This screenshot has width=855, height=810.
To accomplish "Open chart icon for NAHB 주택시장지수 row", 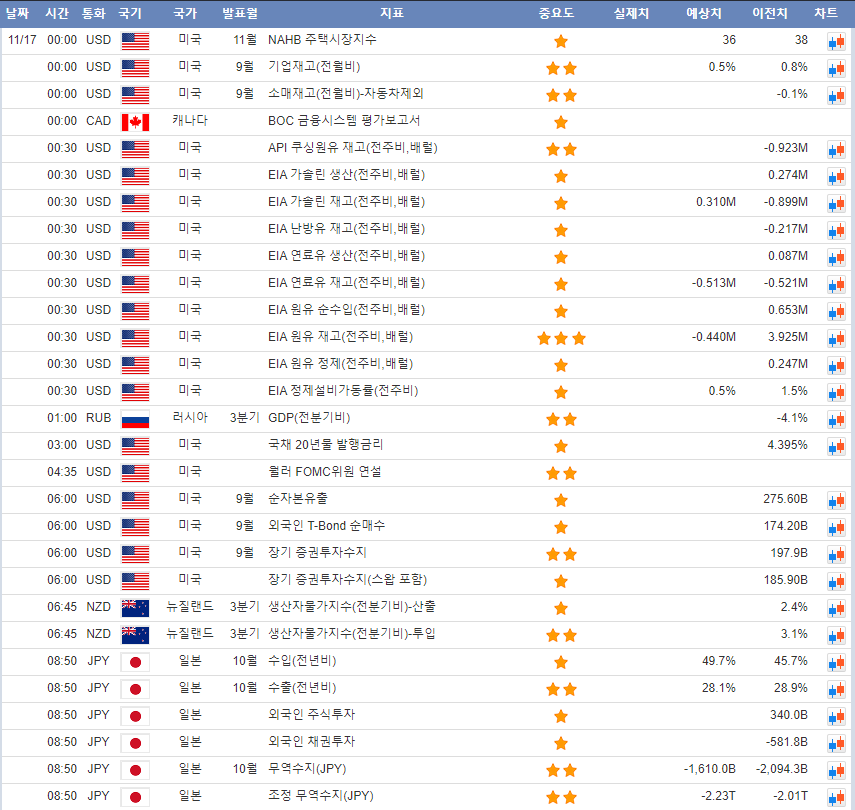I will [x=835, y=42].
